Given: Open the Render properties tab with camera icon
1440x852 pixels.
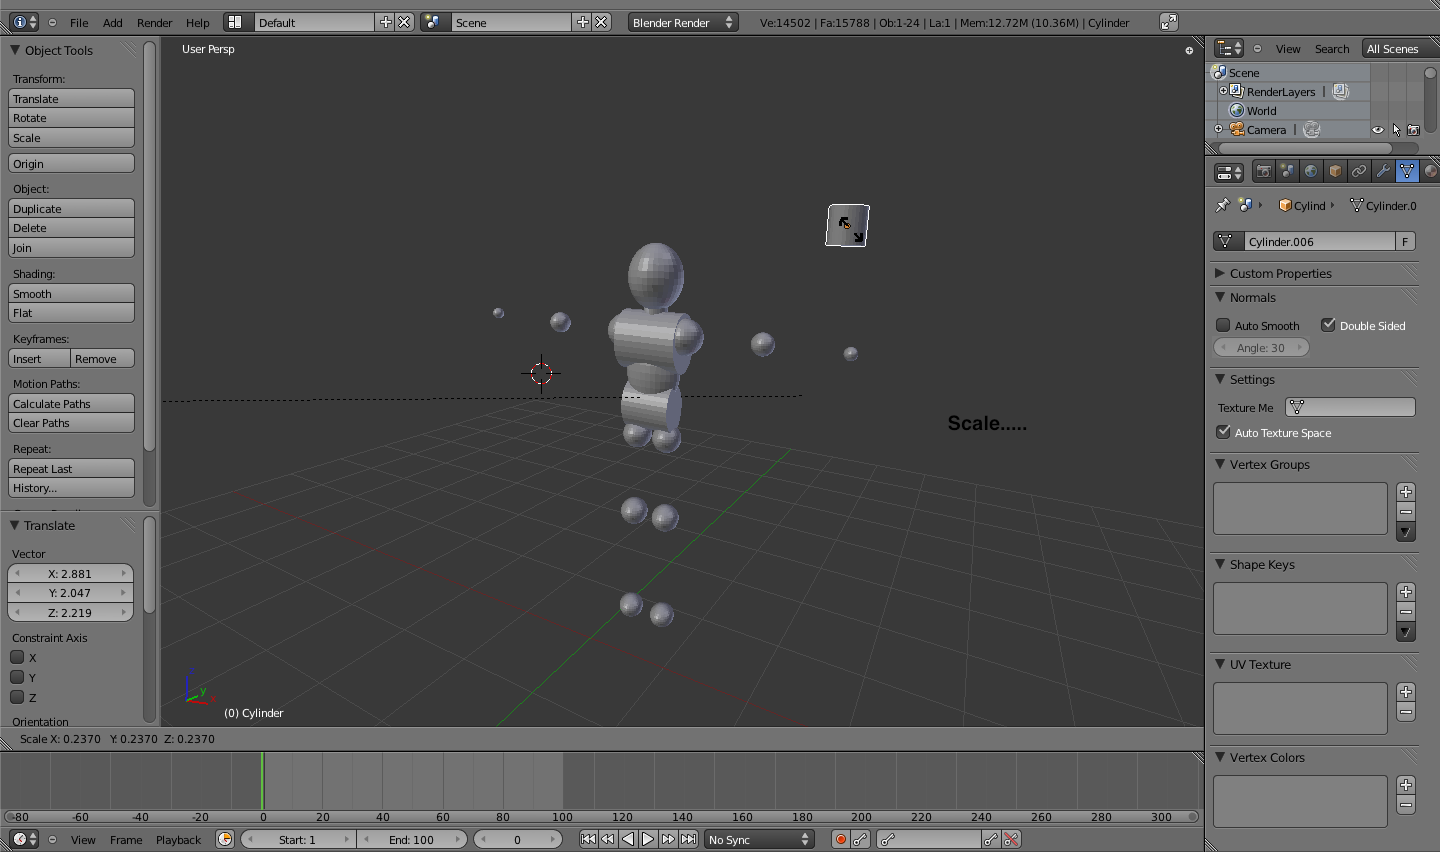Looking at the screenshot, I should coord(1264,171).
